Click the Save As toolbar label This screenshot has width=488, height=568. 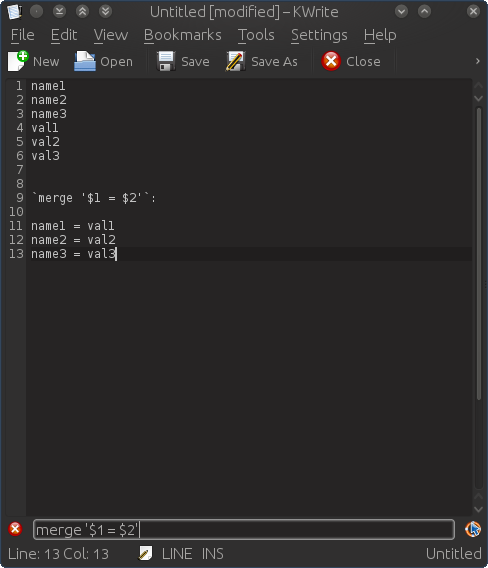pyautogui.click(x=274, y=62)
